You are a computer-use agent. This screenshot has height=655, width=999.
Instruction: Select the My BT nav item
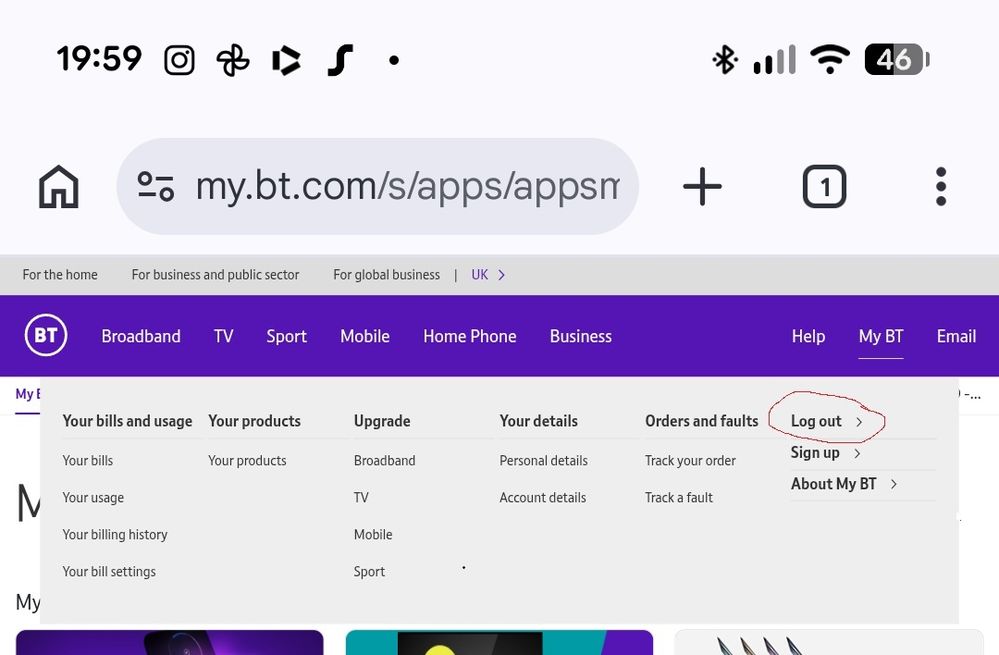pos(881,336)
